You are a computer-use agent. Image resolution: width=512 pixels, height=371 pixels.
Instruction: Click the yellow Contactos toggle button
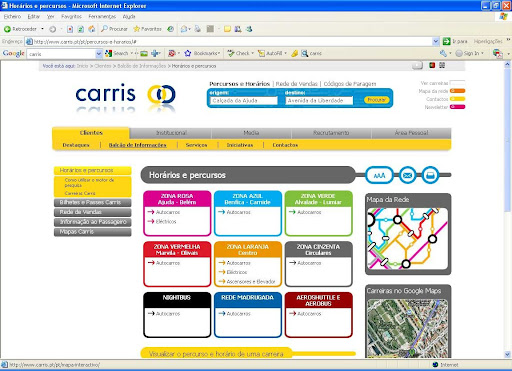(457, 99)
